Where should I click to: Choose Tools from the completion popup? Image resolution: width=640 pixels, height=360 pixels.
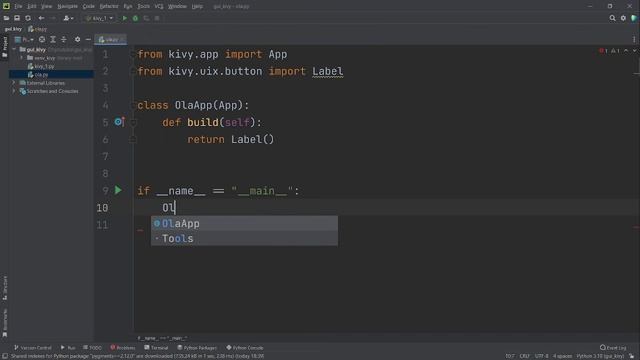[244, 238]
